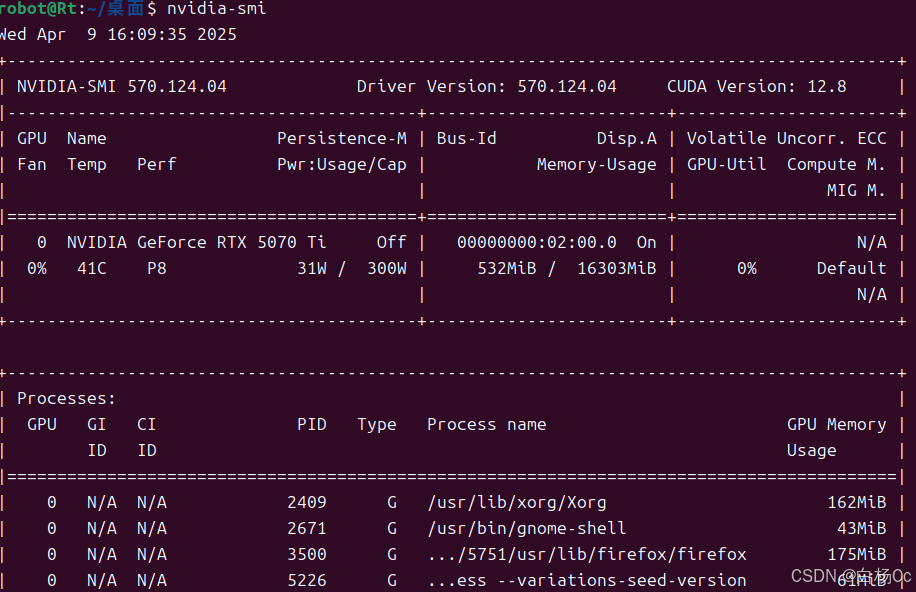Click the 162MiB memory usage value
916x592 pixels.
point(856,503)
